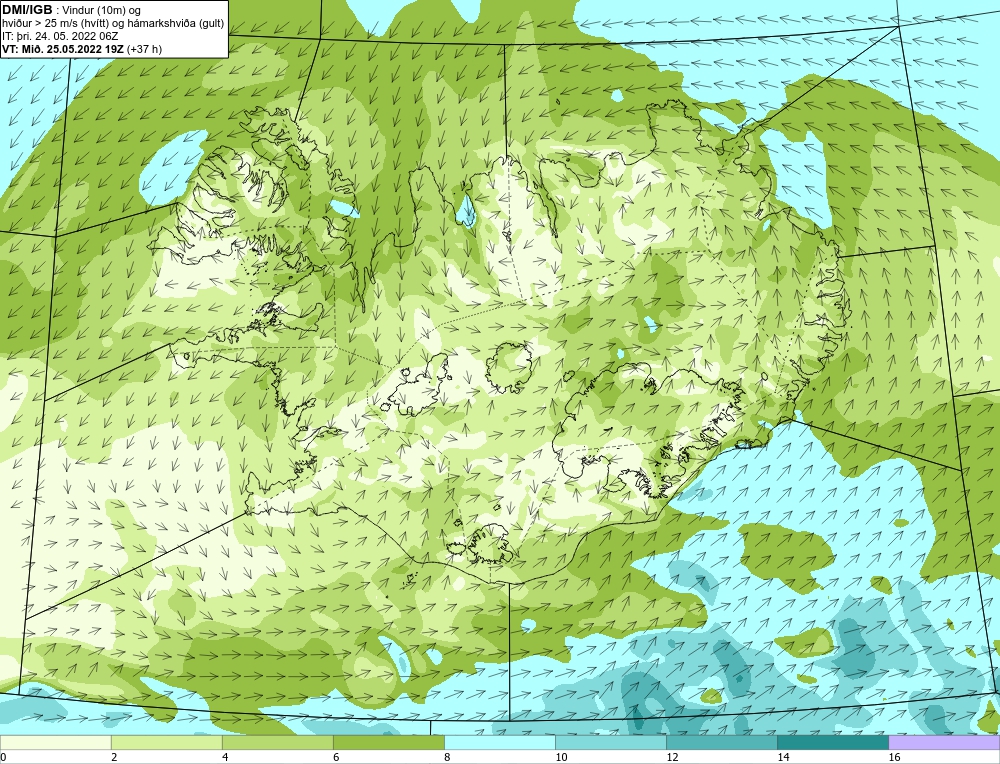This screenshot has width=1000, height=764.
Task: Click the legend label '2'
Action: pyautogui.click(x=114, y=757)
